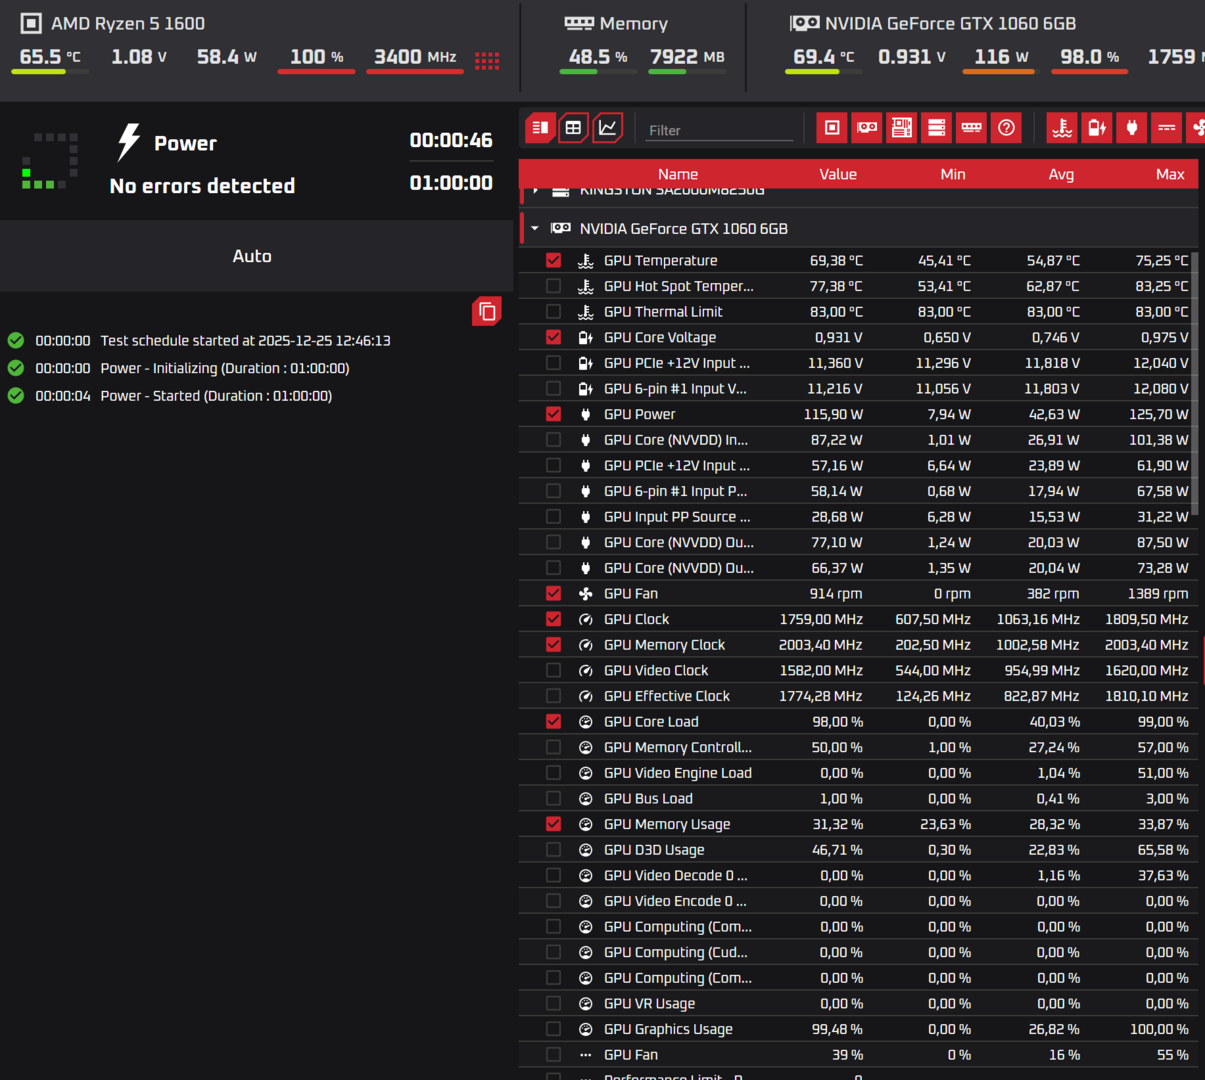The image size is (1205, 1080).
Task: Click the CPU 3400 MHz clock reading
Action: click(x=415, y=57)
